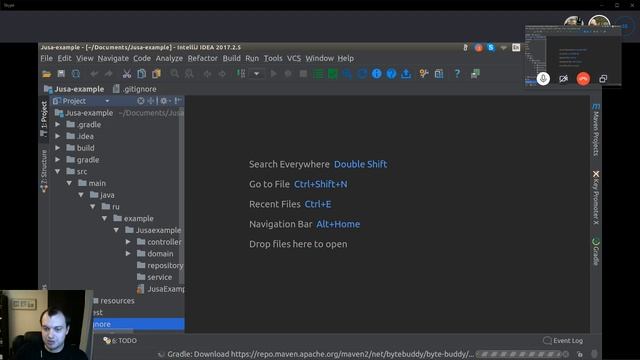Image resolution: width=640 pixels, height=360 pixels.
Task: Click the Undo arrow icon
Action: click(x=94, y=74)
